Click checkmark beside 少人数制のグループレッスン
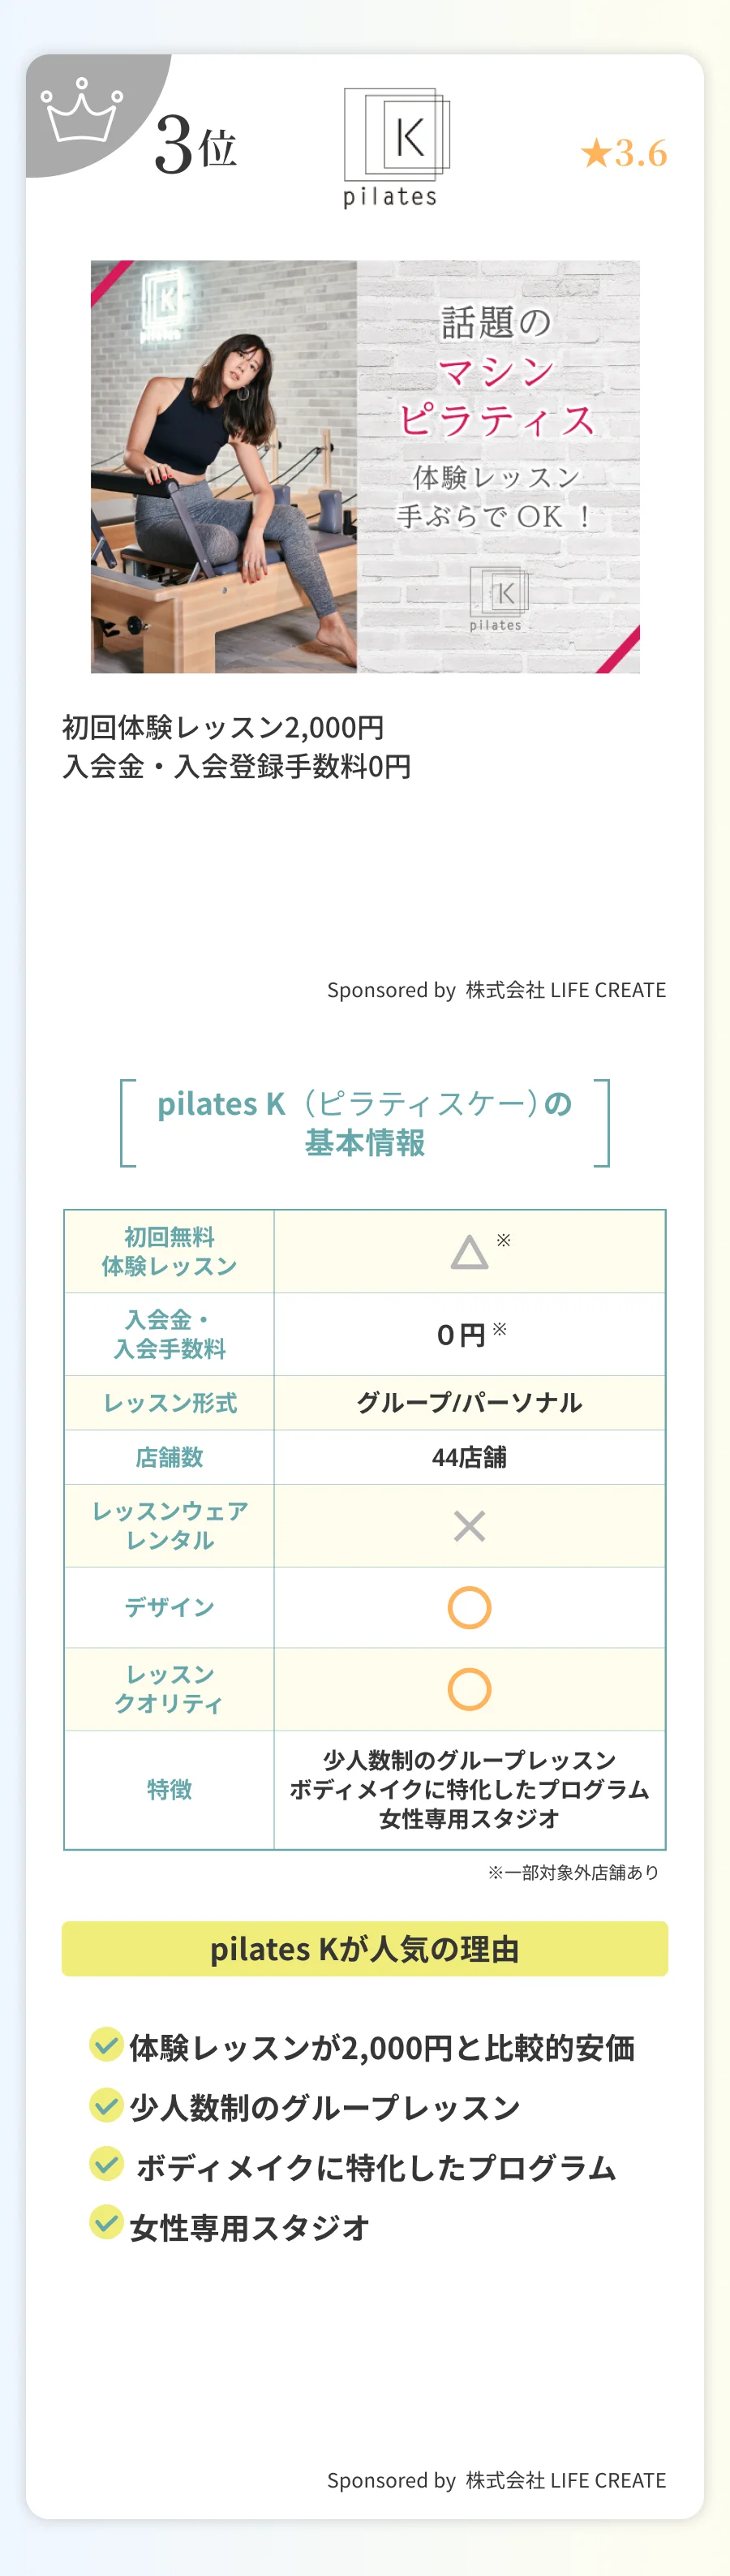This screenshot has height=2576, width=730. click(106, 2105)
